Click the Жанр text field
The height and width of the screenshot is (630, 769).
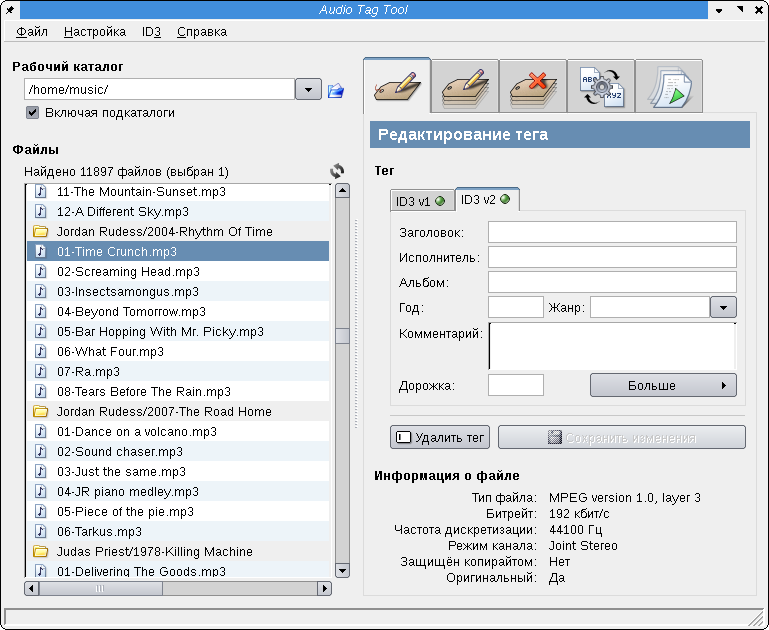coord(650,307)
